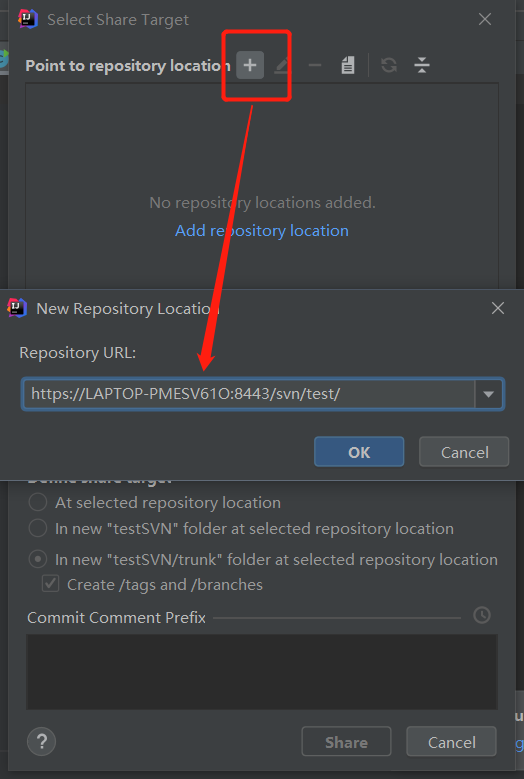
Task: Click the pencil Edit location icon
Action: click(282, 65)
